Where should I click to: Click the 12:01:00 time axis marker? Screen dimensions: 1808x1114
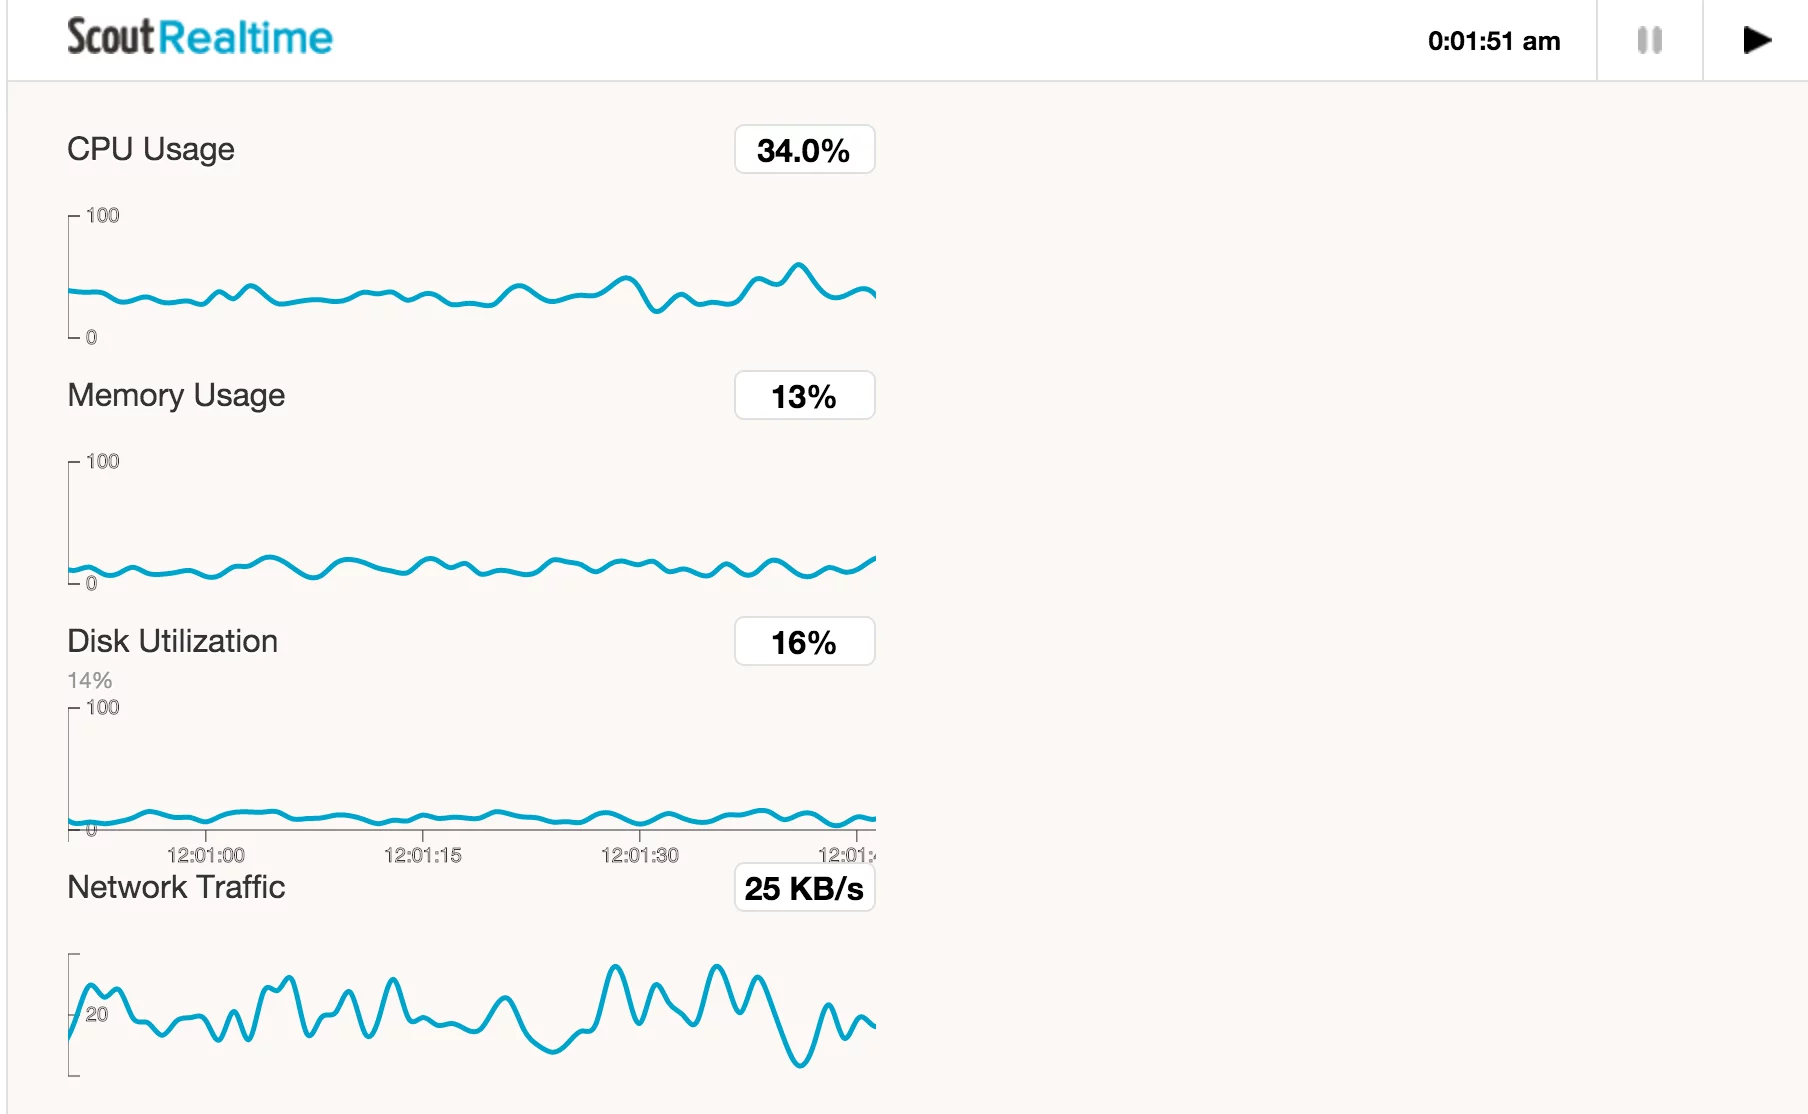pos(206,855)
